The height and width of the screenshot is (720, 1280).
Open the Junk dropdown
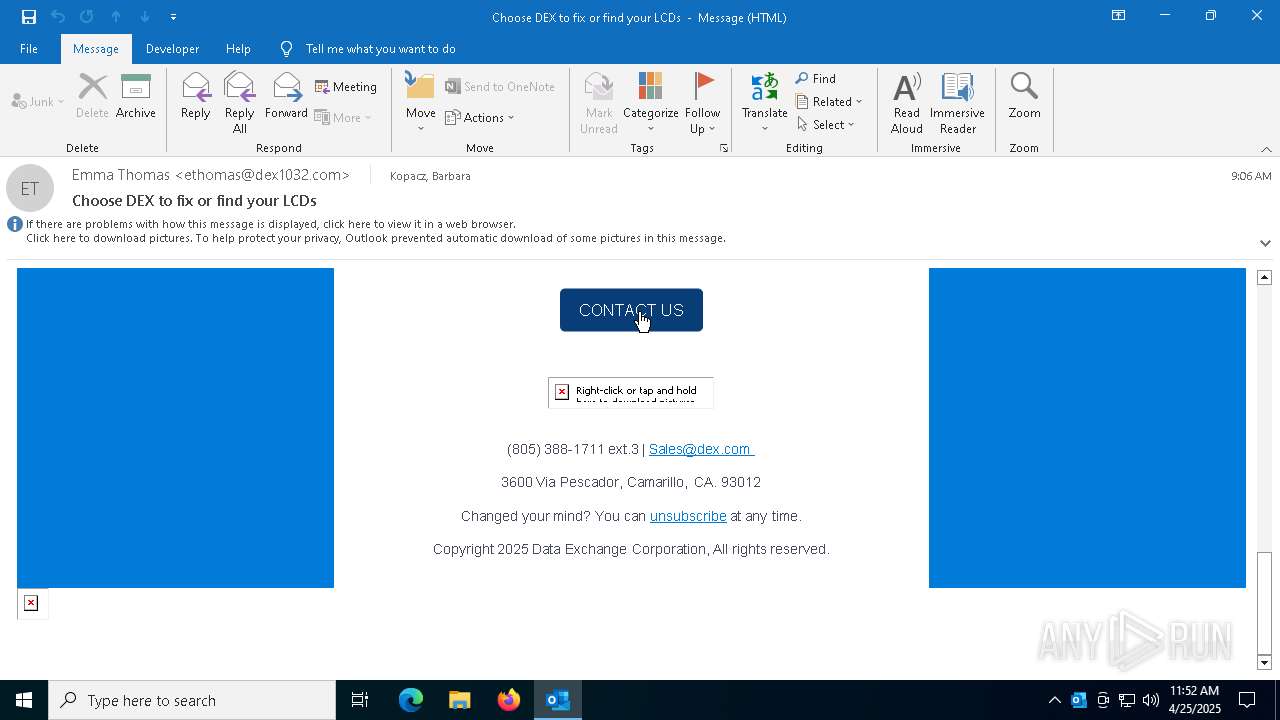[x=38, y=102]
